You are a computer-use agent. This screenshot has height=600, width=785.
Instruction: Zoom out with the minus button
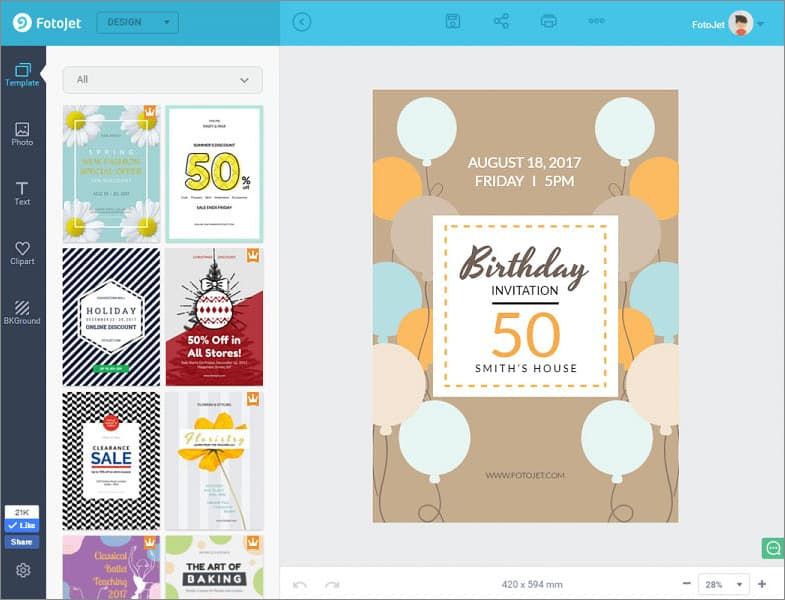click(x=687, y=583)
